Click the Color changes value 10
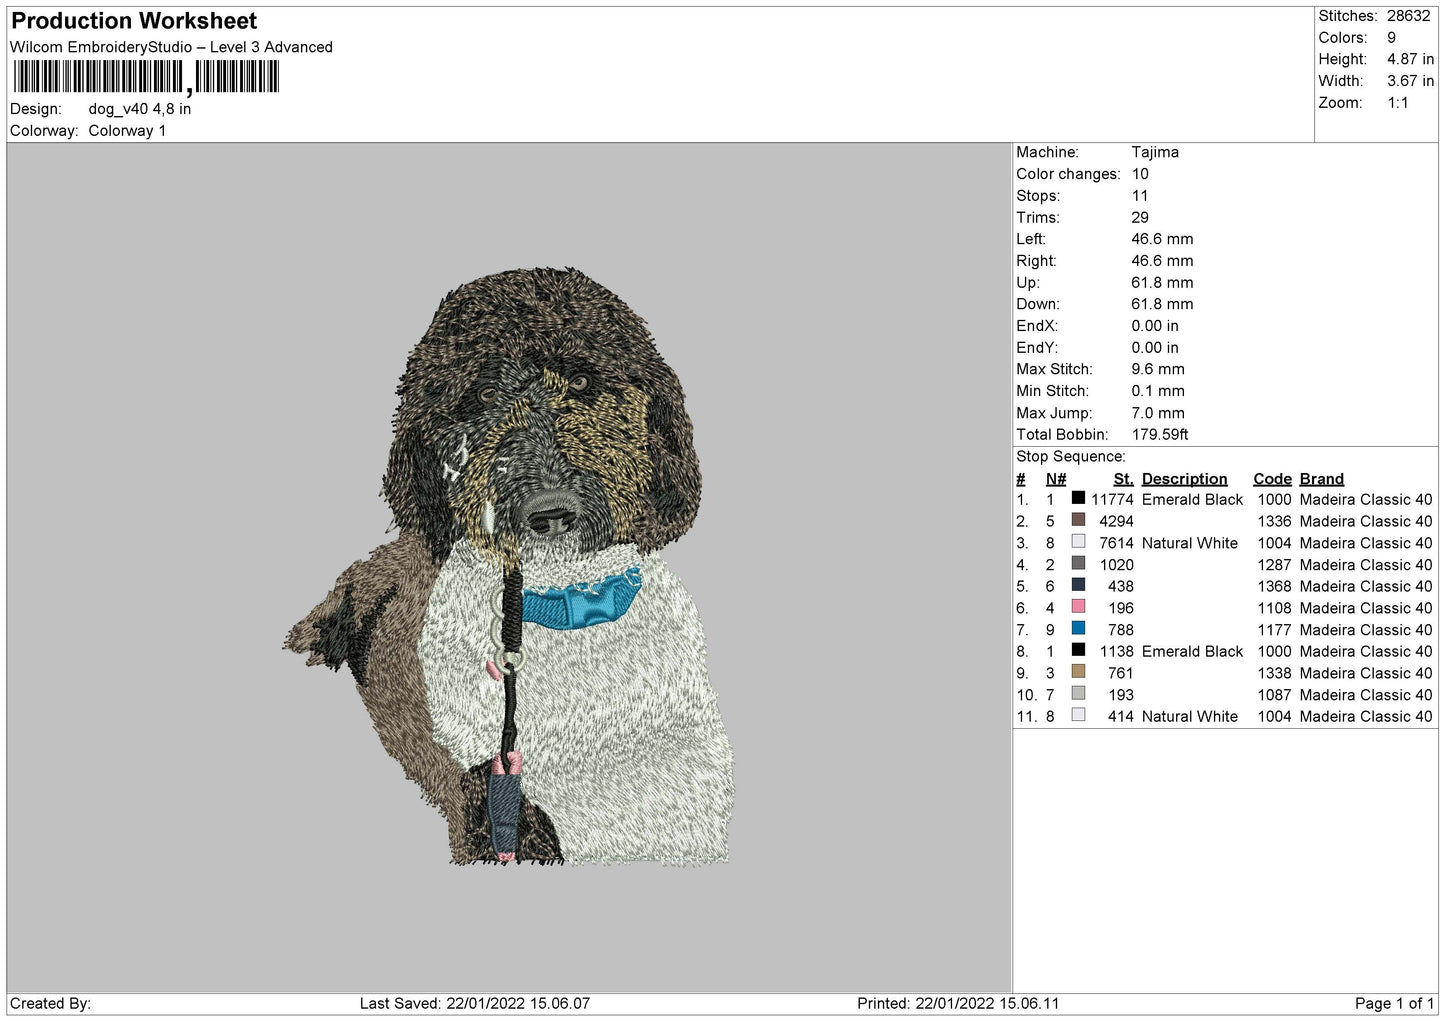1445x1021 pixels. [1140, 174]
